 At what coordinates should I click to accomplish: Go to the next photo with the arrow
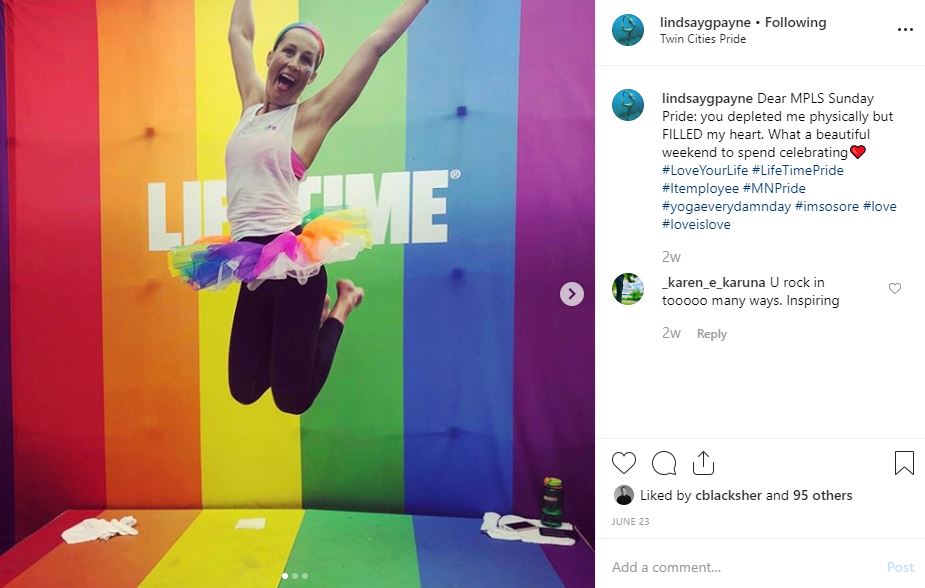click(x=572, y=294)
